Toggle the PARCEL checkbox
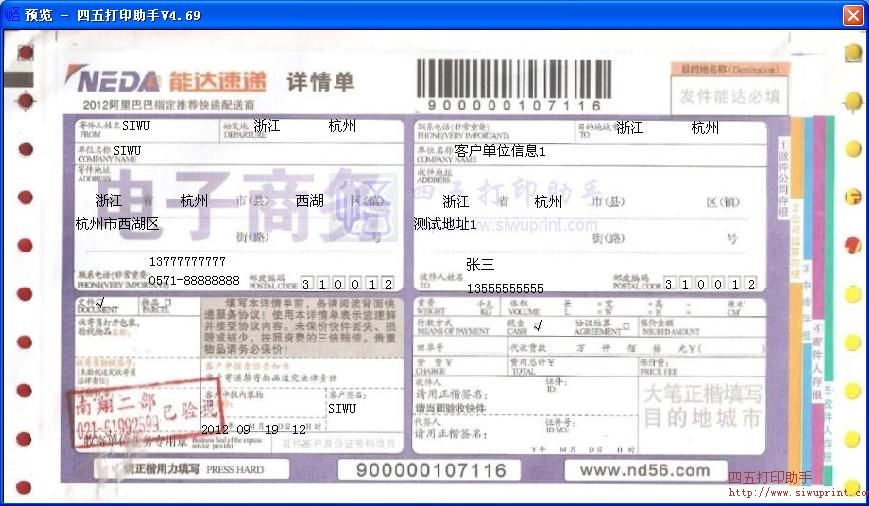The image size is (869, 506). tap(167, 303)
